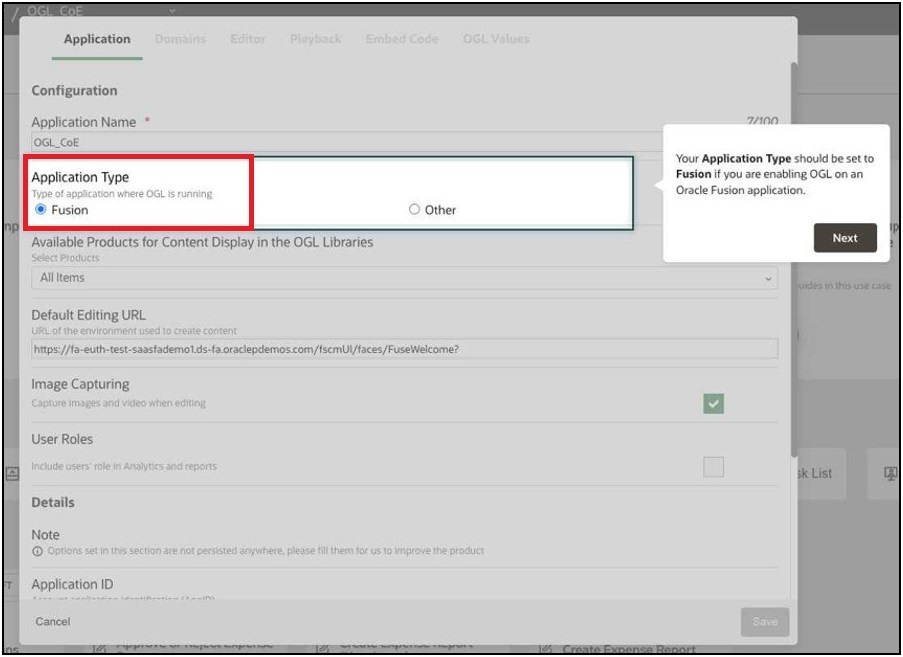Click the dialog's vertical scrollbar
The height and width of the screenshot is (657, 903).
794,259
